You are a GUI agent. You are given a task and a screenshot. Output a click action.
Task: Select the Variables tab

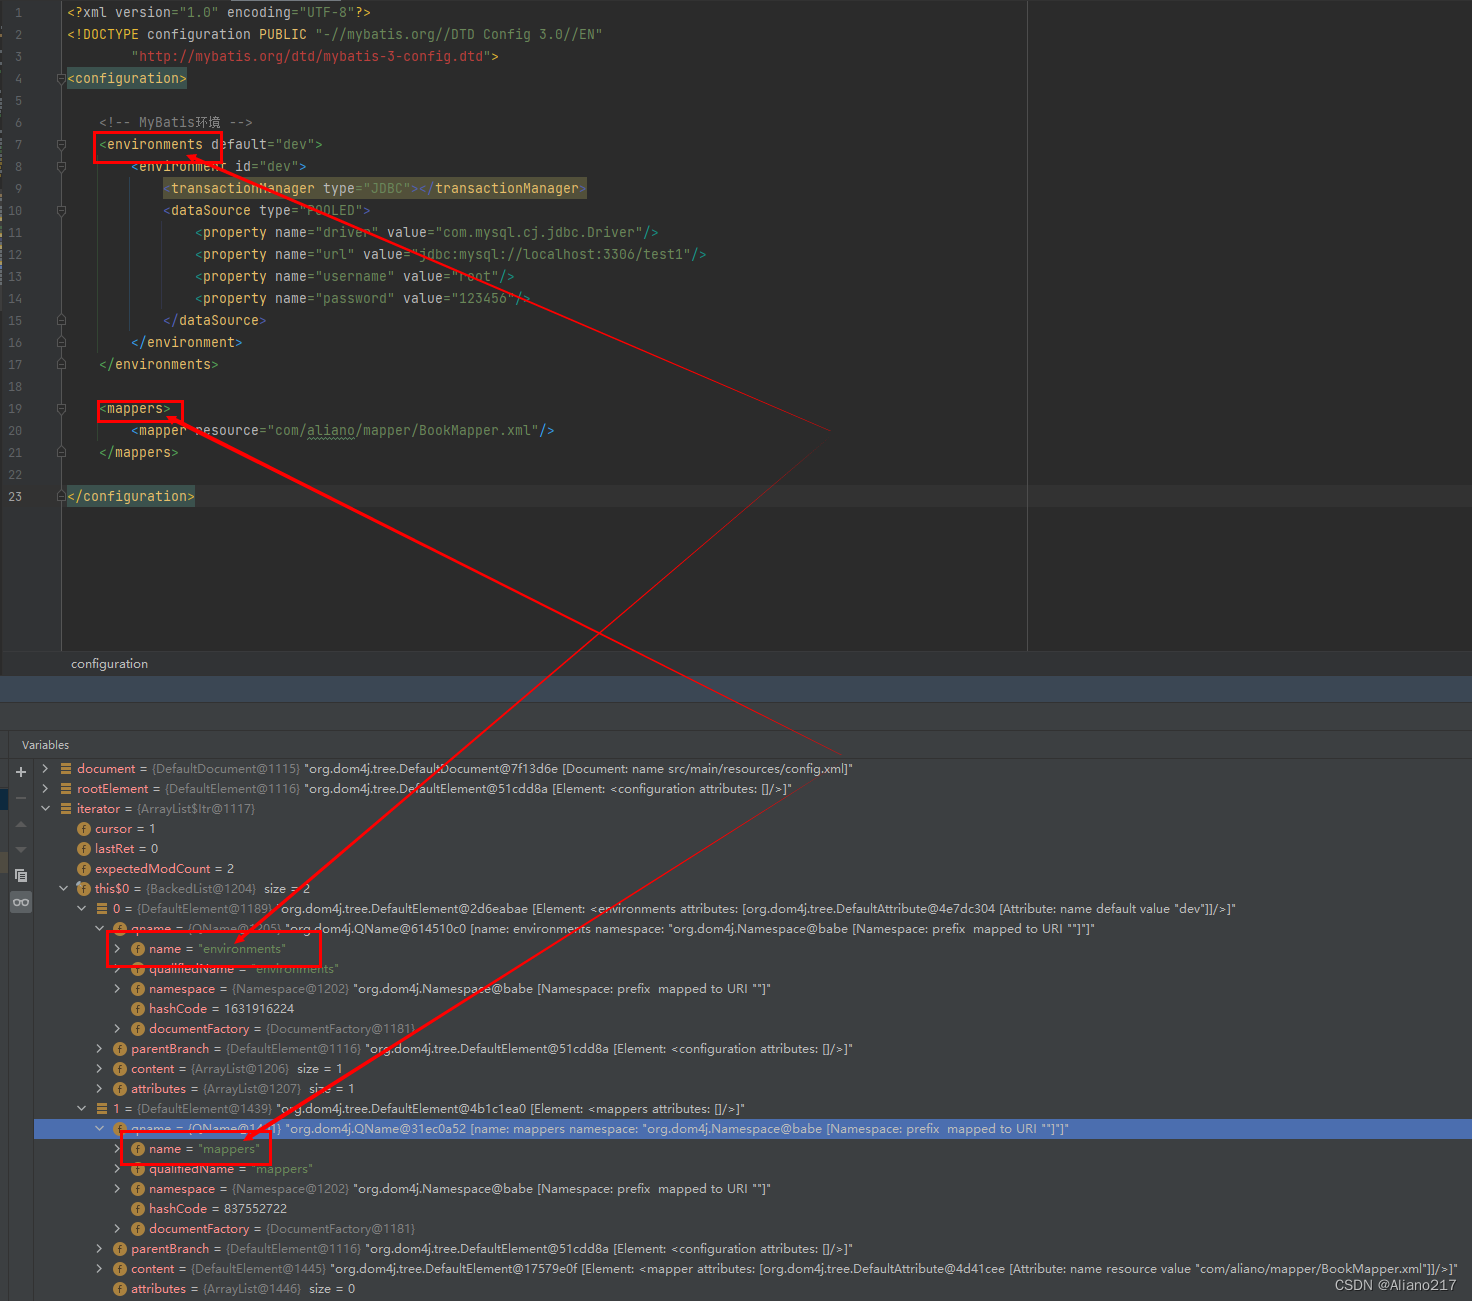click(x=46, y=745)
